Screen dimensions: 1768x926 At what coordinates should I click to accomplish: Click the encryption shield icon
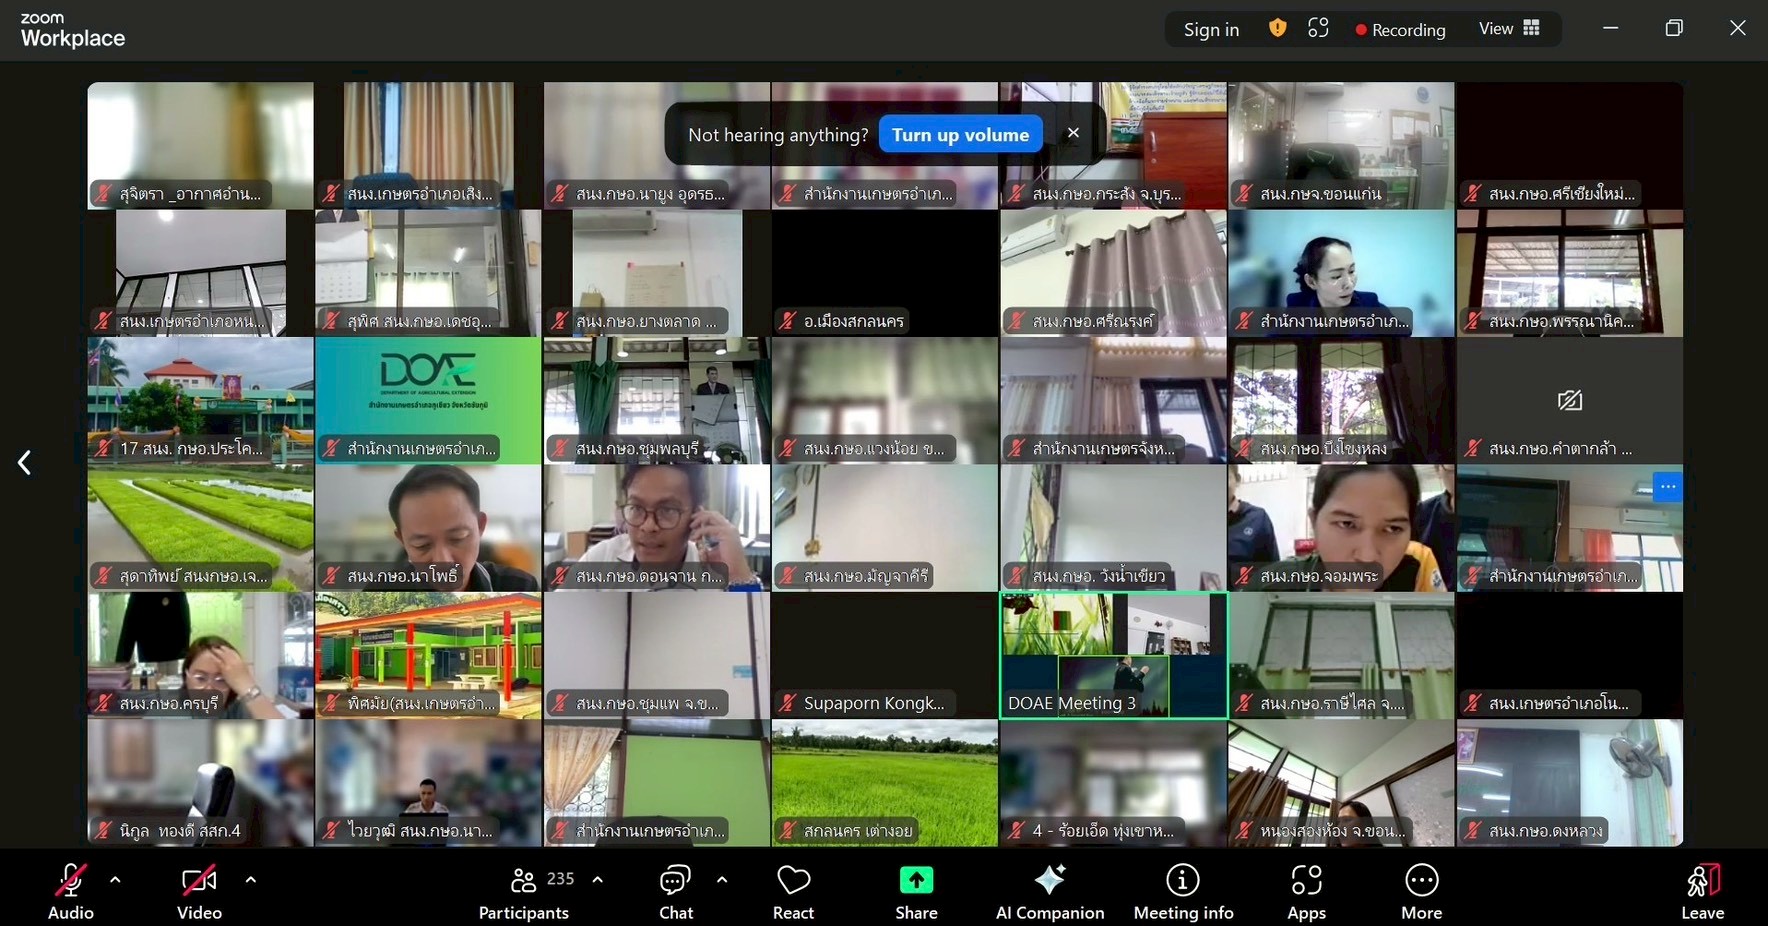point(1277,29)
